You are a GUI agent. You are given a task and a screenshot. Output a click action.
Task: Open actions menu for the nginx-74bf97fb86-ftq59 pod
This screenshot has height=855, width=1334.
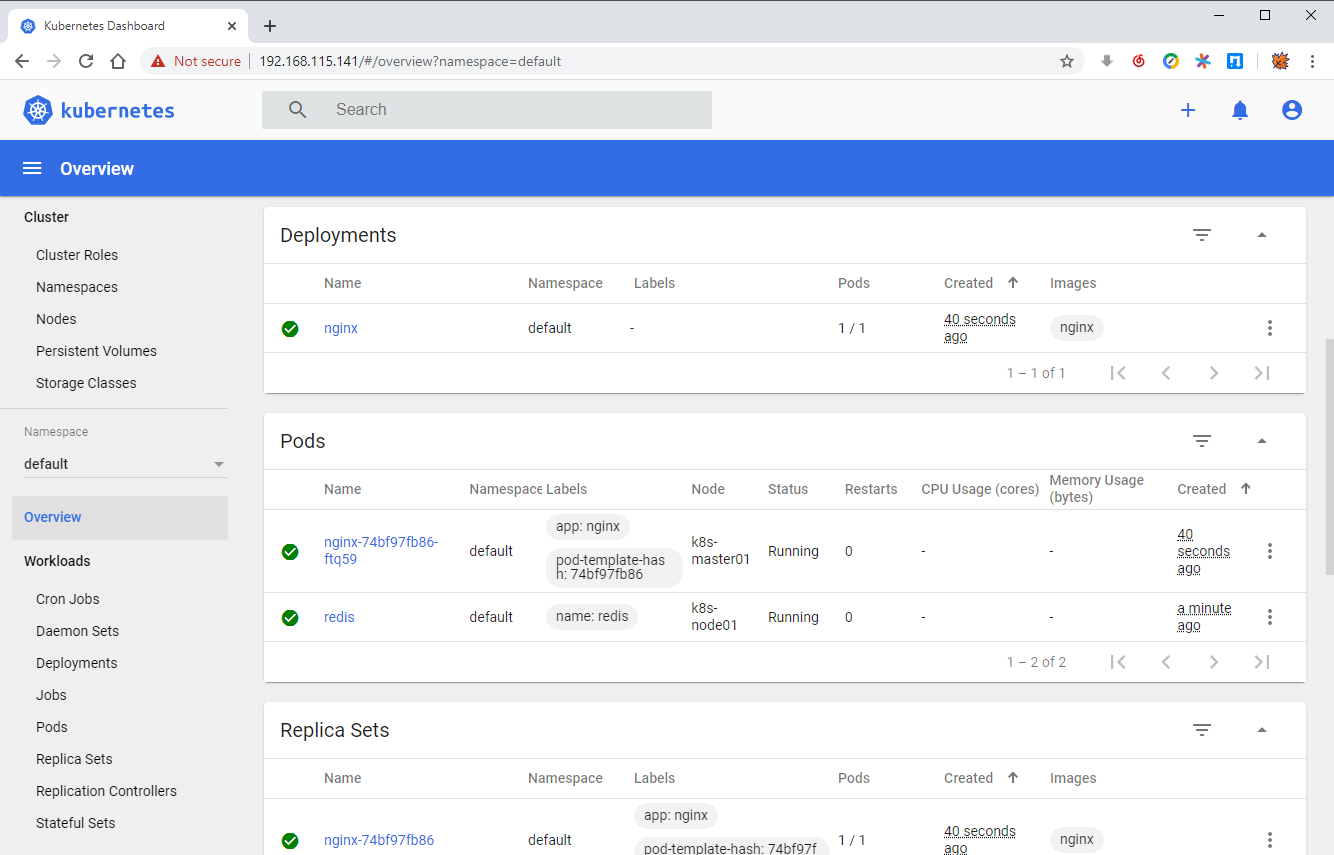[1270, 551]
